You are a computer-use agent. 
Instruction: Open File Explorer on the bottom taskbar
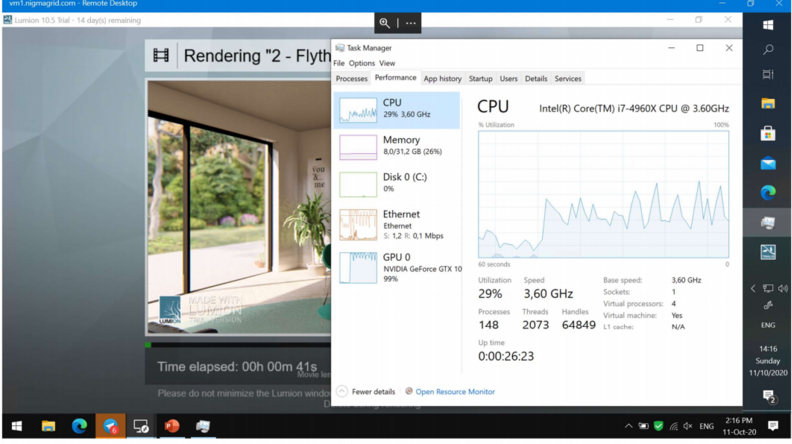[48, 426]
